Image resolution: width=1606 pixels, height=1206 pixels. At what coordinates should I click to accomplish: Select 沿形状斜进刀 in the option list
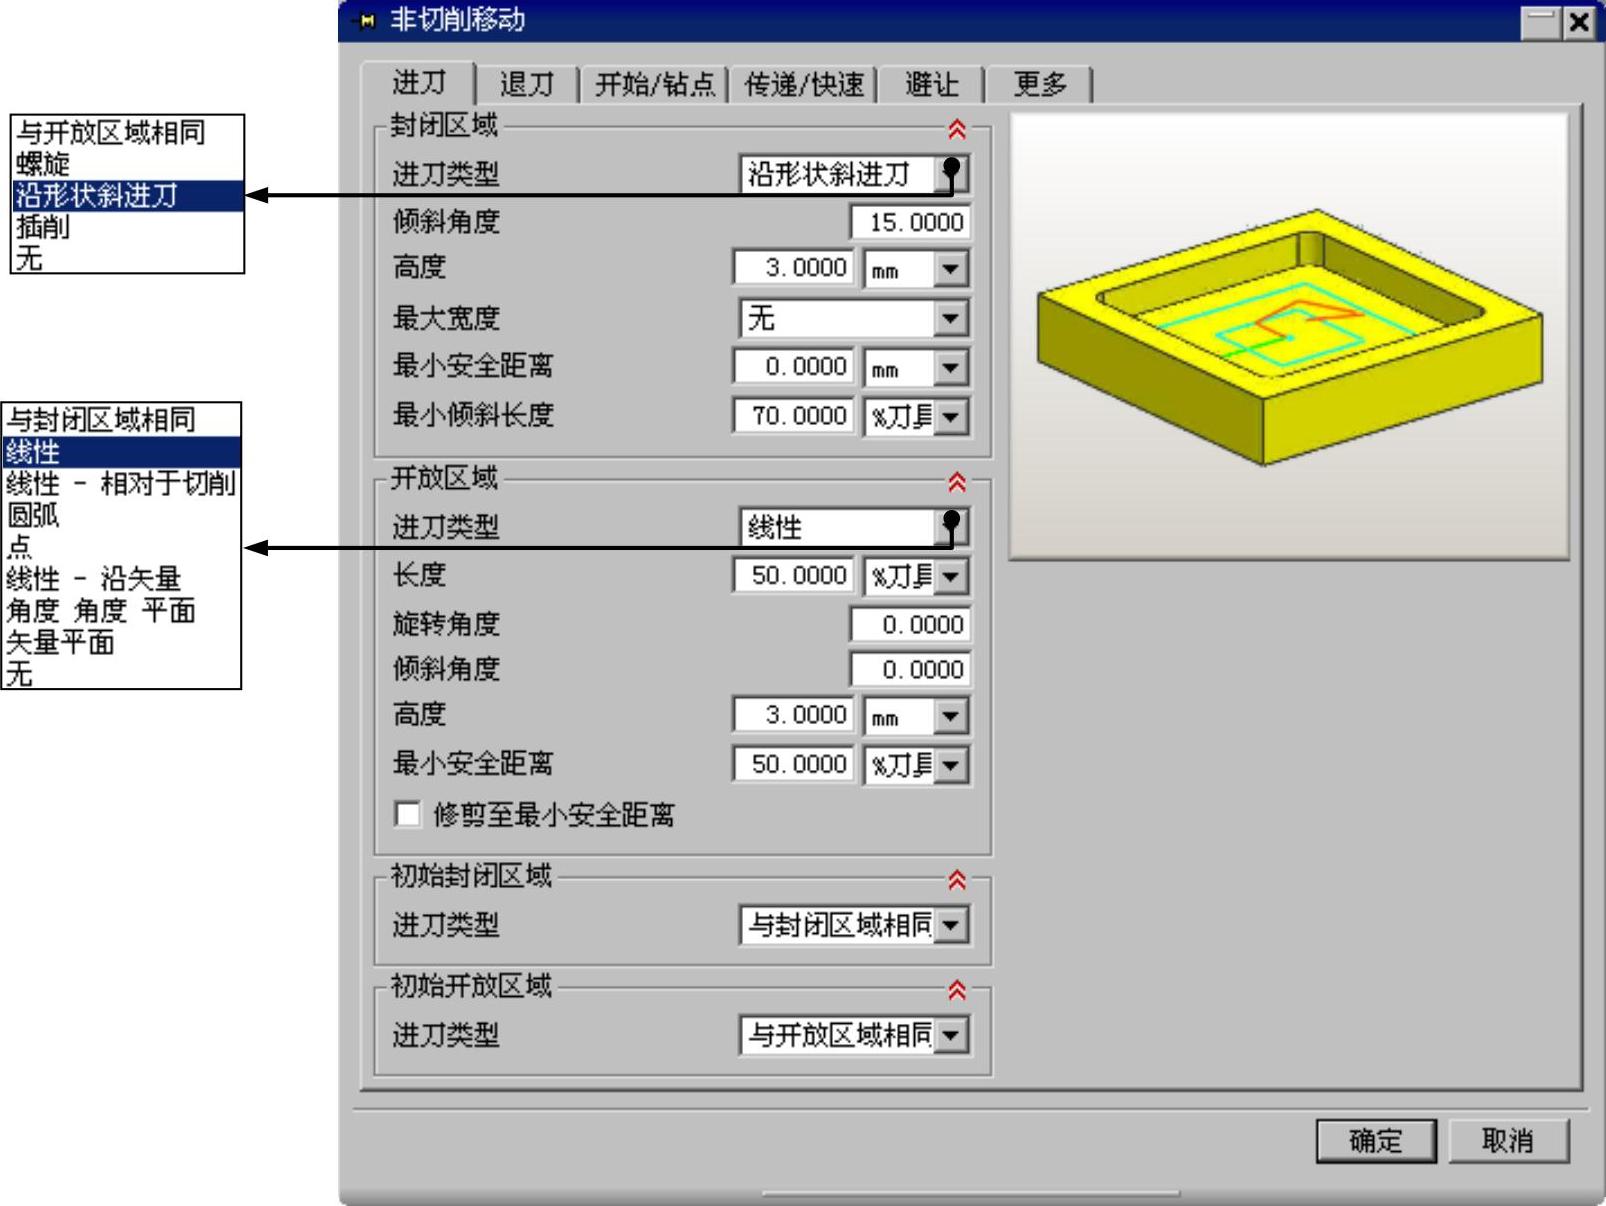pyautogui.click(x=128, y=195)
